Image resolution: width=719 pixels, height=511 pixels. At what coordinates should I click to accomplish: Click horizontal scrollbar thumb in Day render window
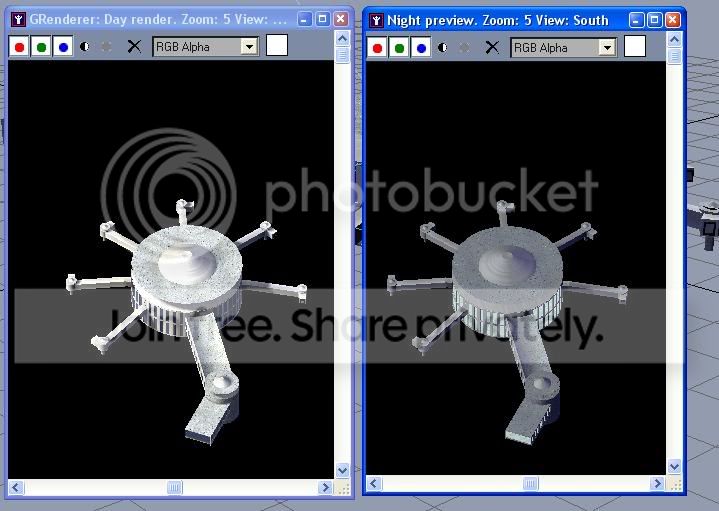[174, 487]
